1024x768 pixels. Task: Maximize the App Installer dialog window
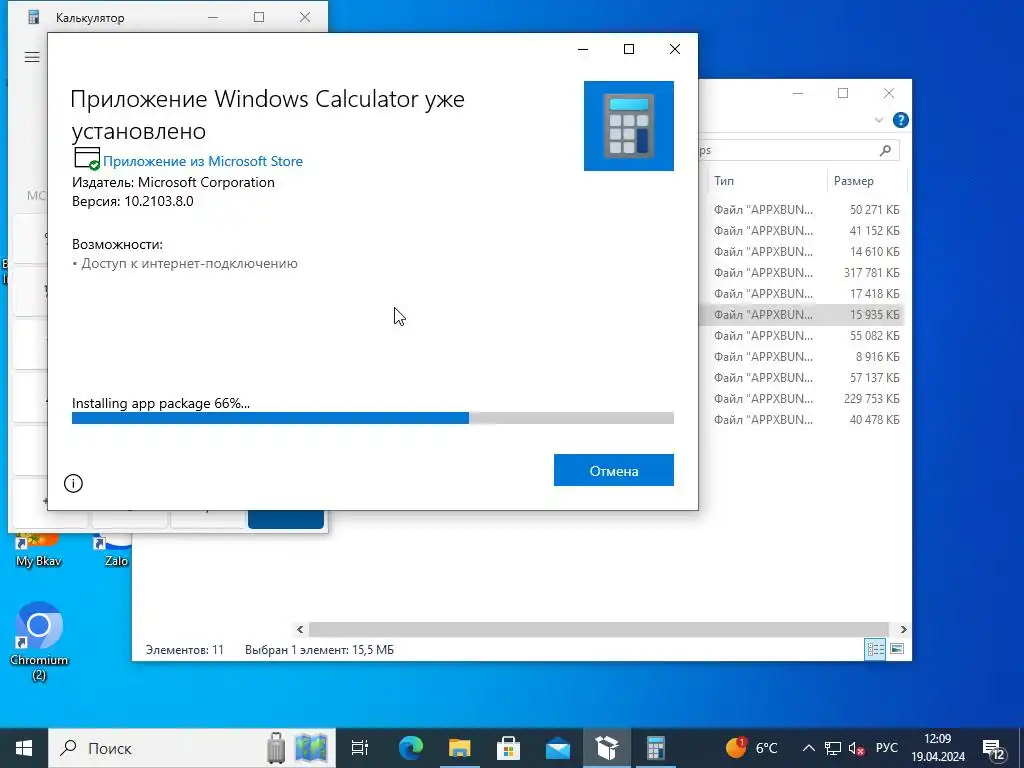(x=629, y=49)
